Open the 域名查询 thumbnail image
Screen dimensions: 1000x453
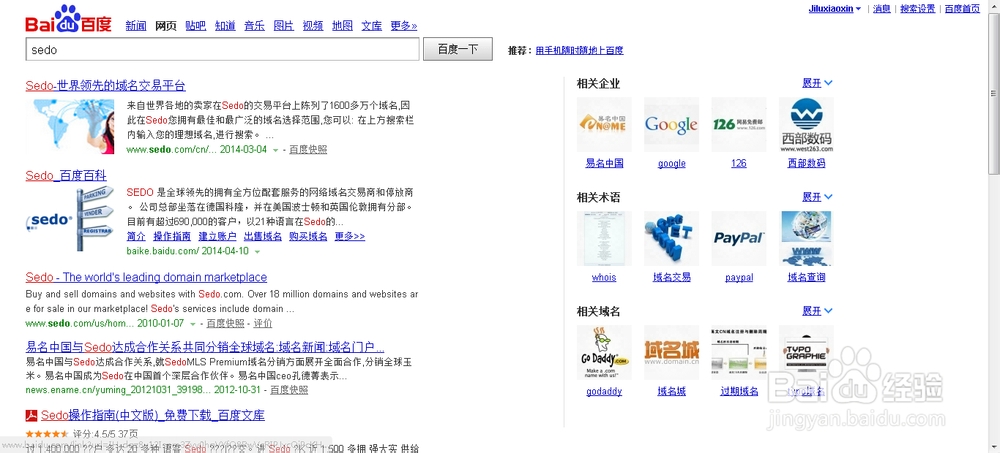click(x=806, y=239)
